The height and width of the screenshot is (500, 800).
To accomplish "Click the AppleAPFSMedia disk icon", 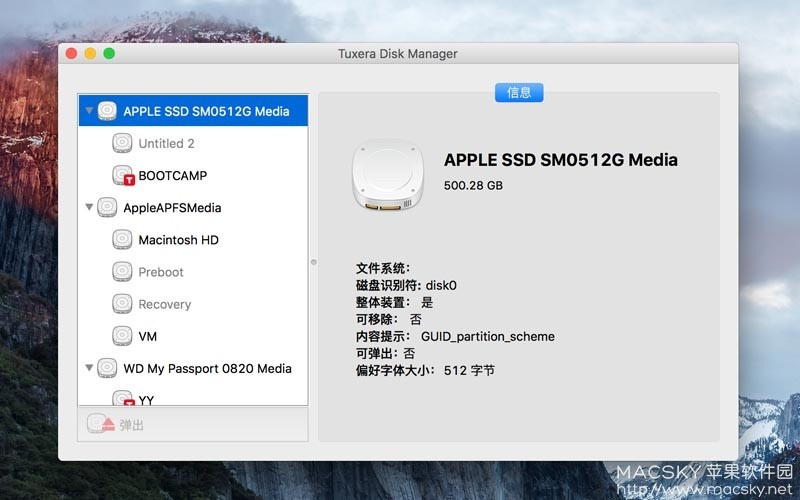I will 107,208.
